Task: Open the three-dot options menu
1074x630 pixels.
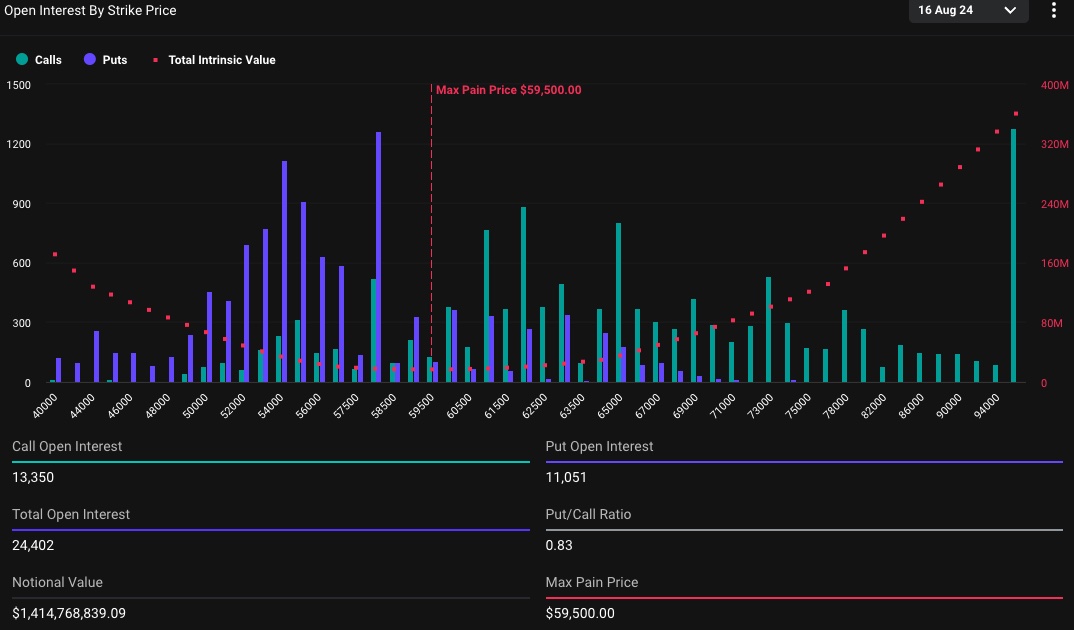Action: [1053, 11]
